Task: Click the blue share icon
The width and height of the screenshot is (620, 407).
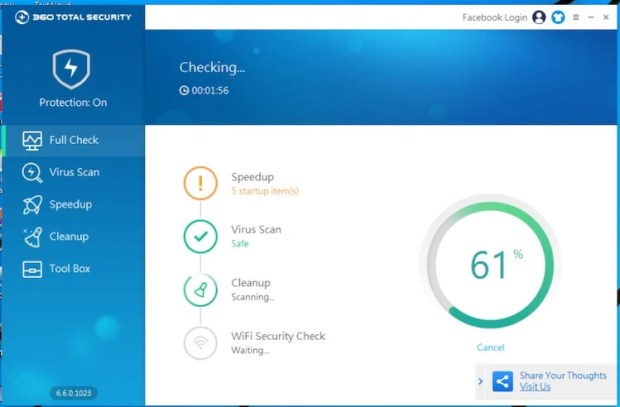Action: click(x=503, y=382)
